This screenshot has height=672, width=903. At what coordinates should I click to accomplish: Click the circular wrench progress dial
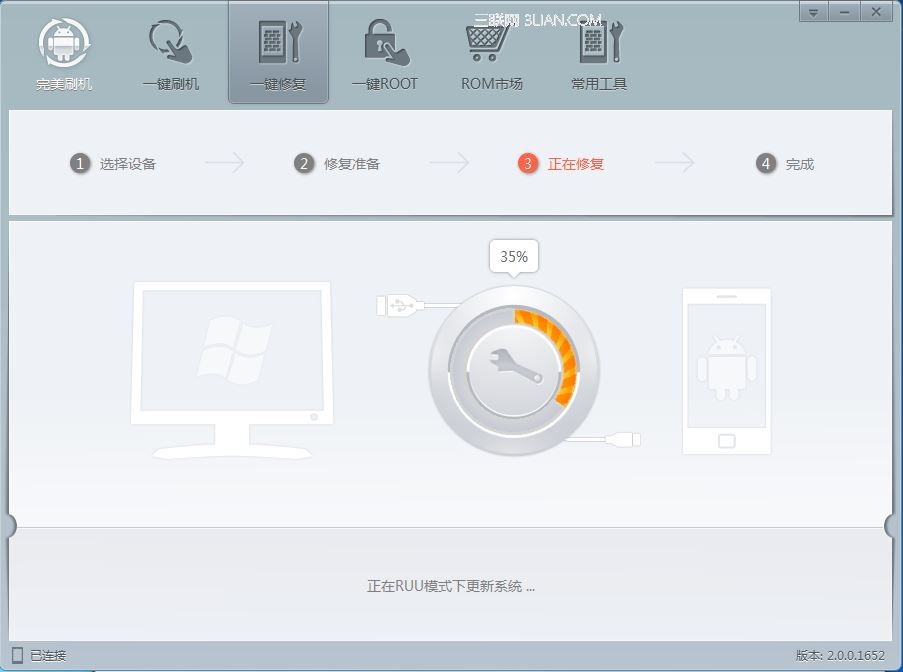coord(514,370)
